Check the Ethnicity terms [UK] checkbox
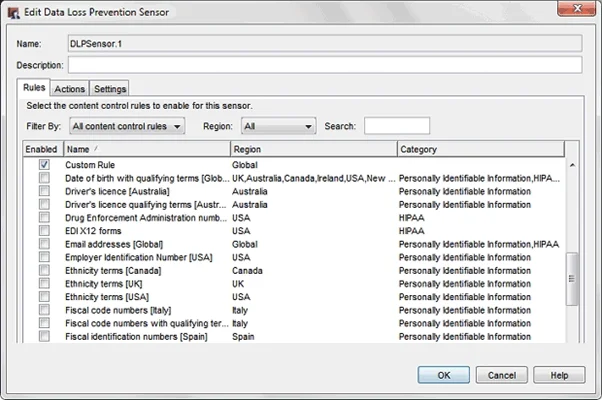This screenshot has width=602, height=400. tap(44, 283)
